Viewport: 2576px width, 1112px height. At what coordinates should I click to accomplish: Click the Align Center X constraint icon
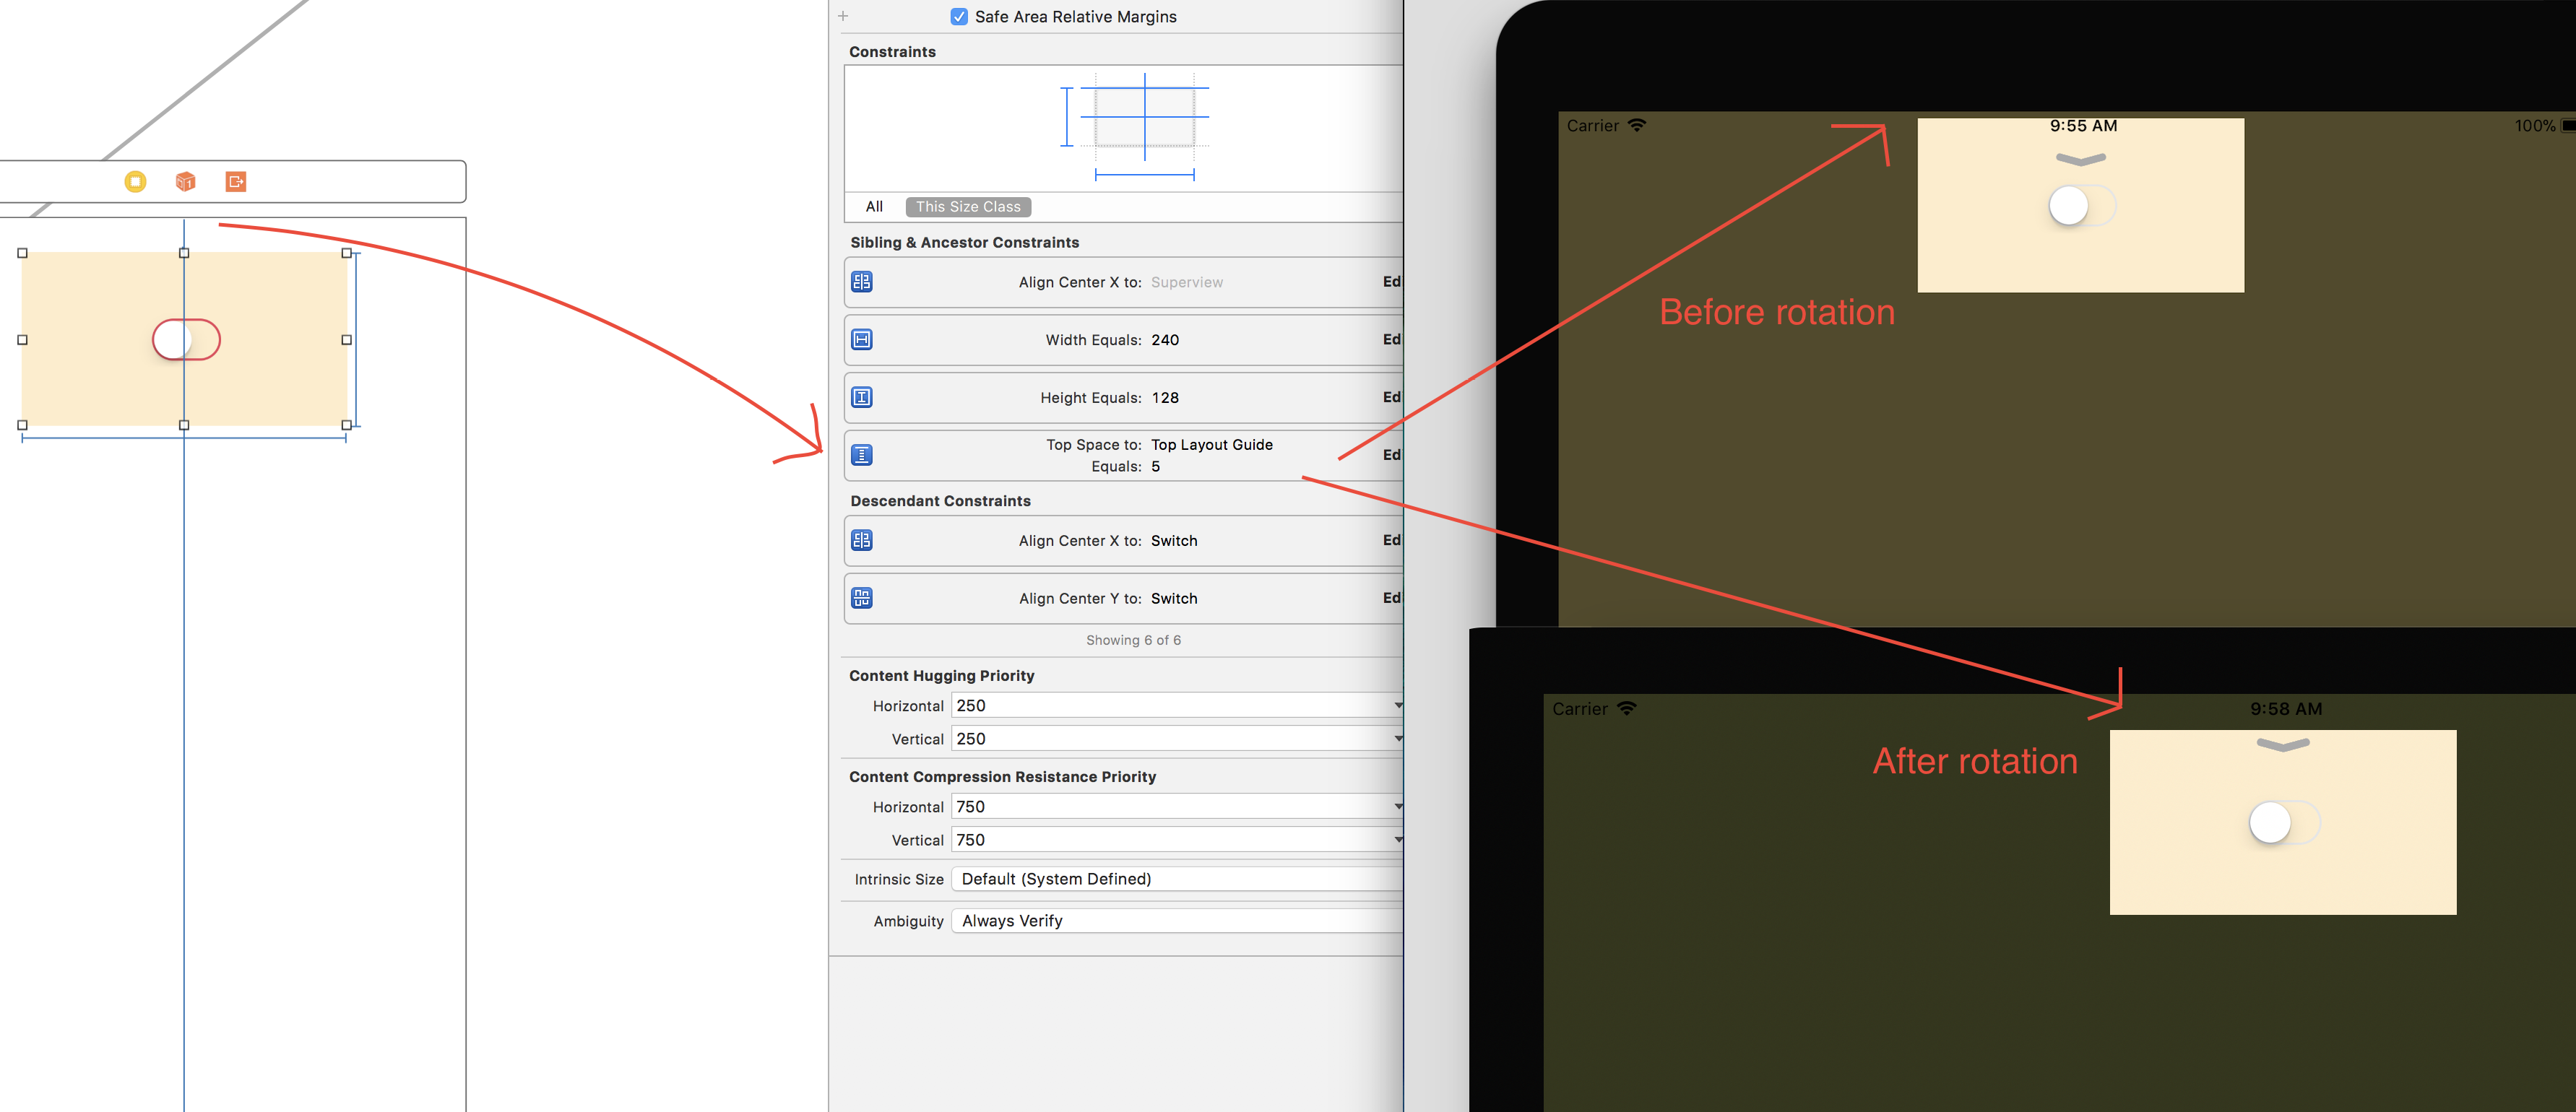(x=861, y=282)
